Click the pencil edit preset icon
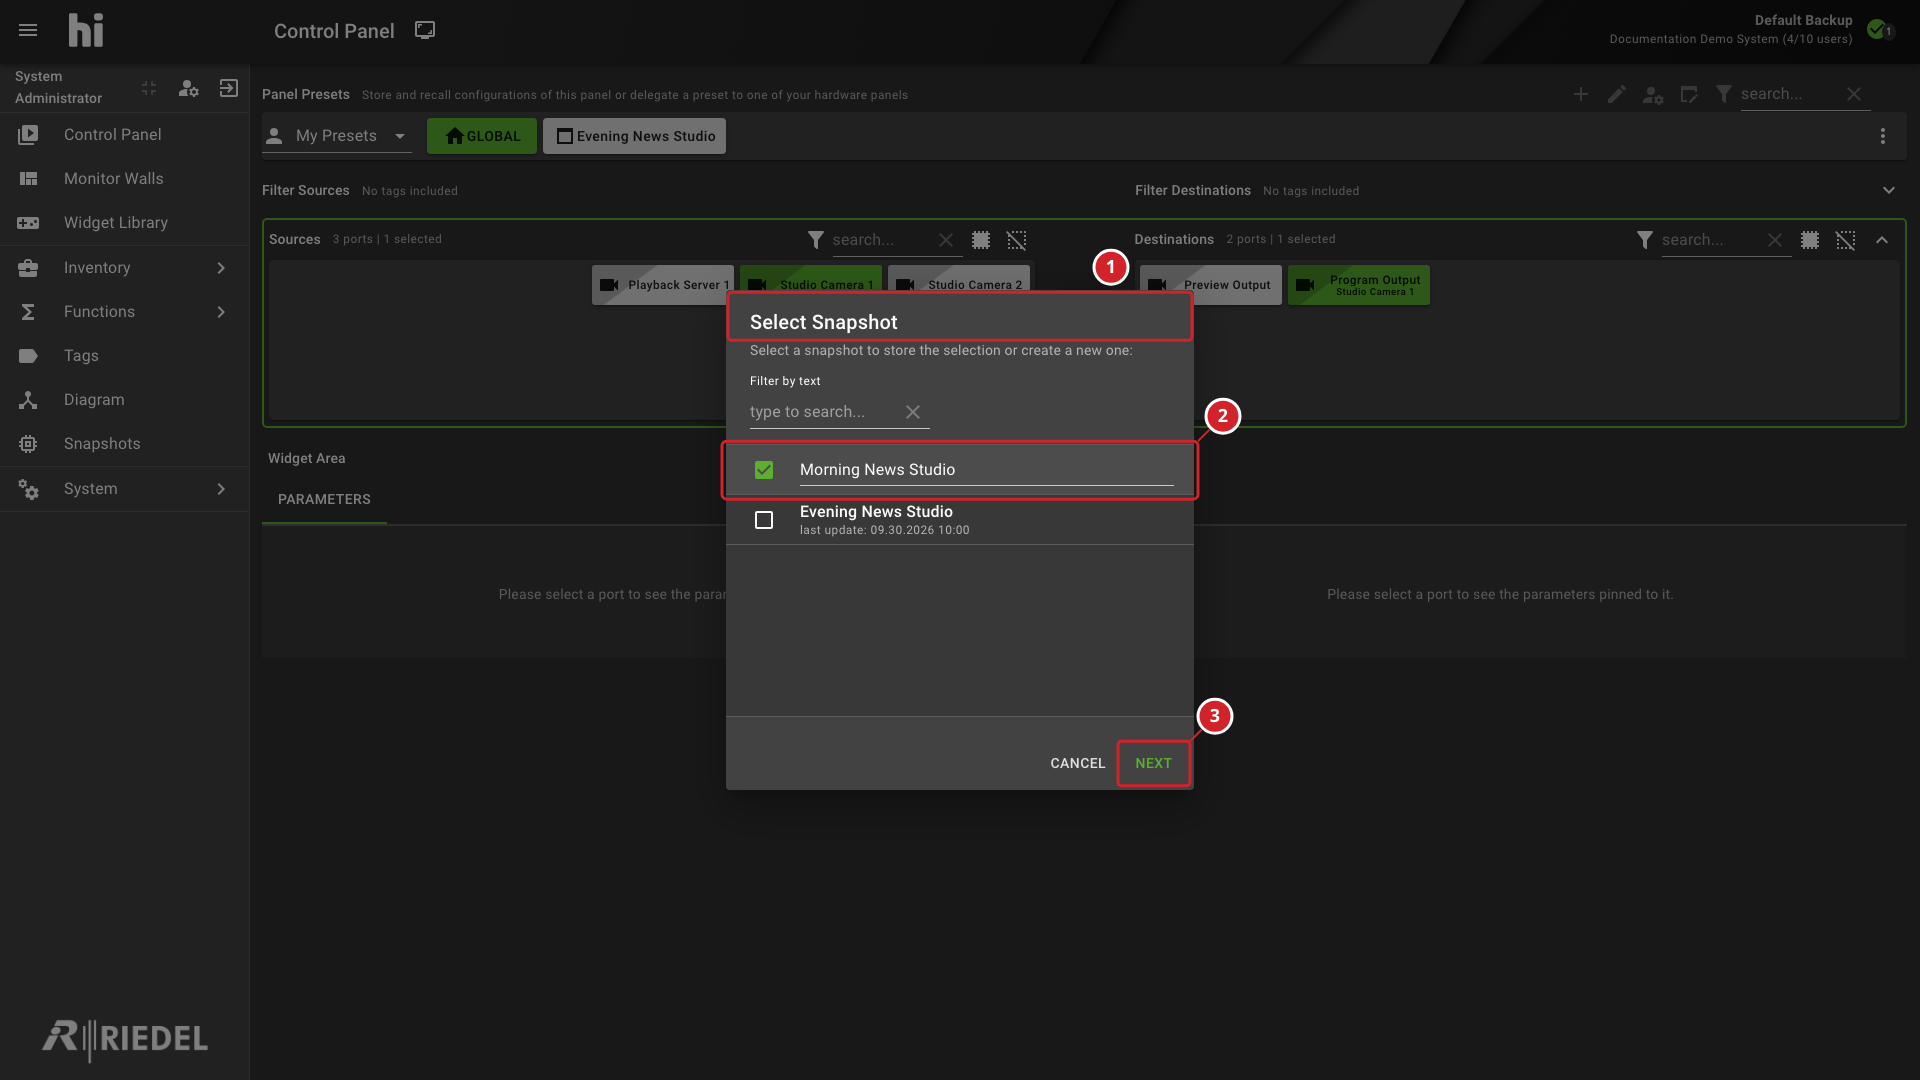Image resolution: width=1920 pixels, height=1080 pixels. (1616, 94)
